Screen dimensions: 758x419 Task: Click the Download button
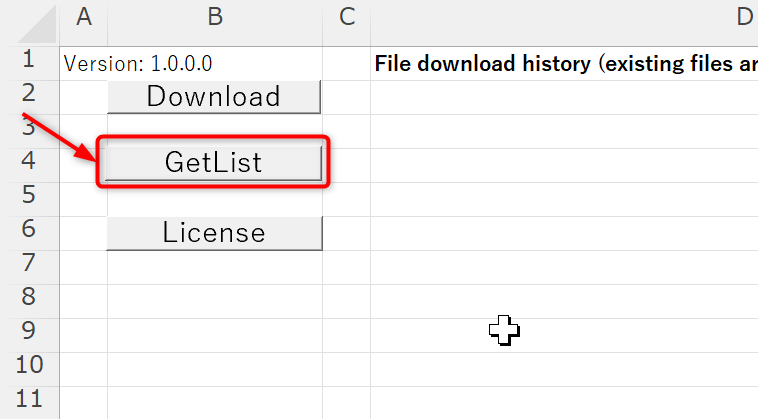[213, 97]
